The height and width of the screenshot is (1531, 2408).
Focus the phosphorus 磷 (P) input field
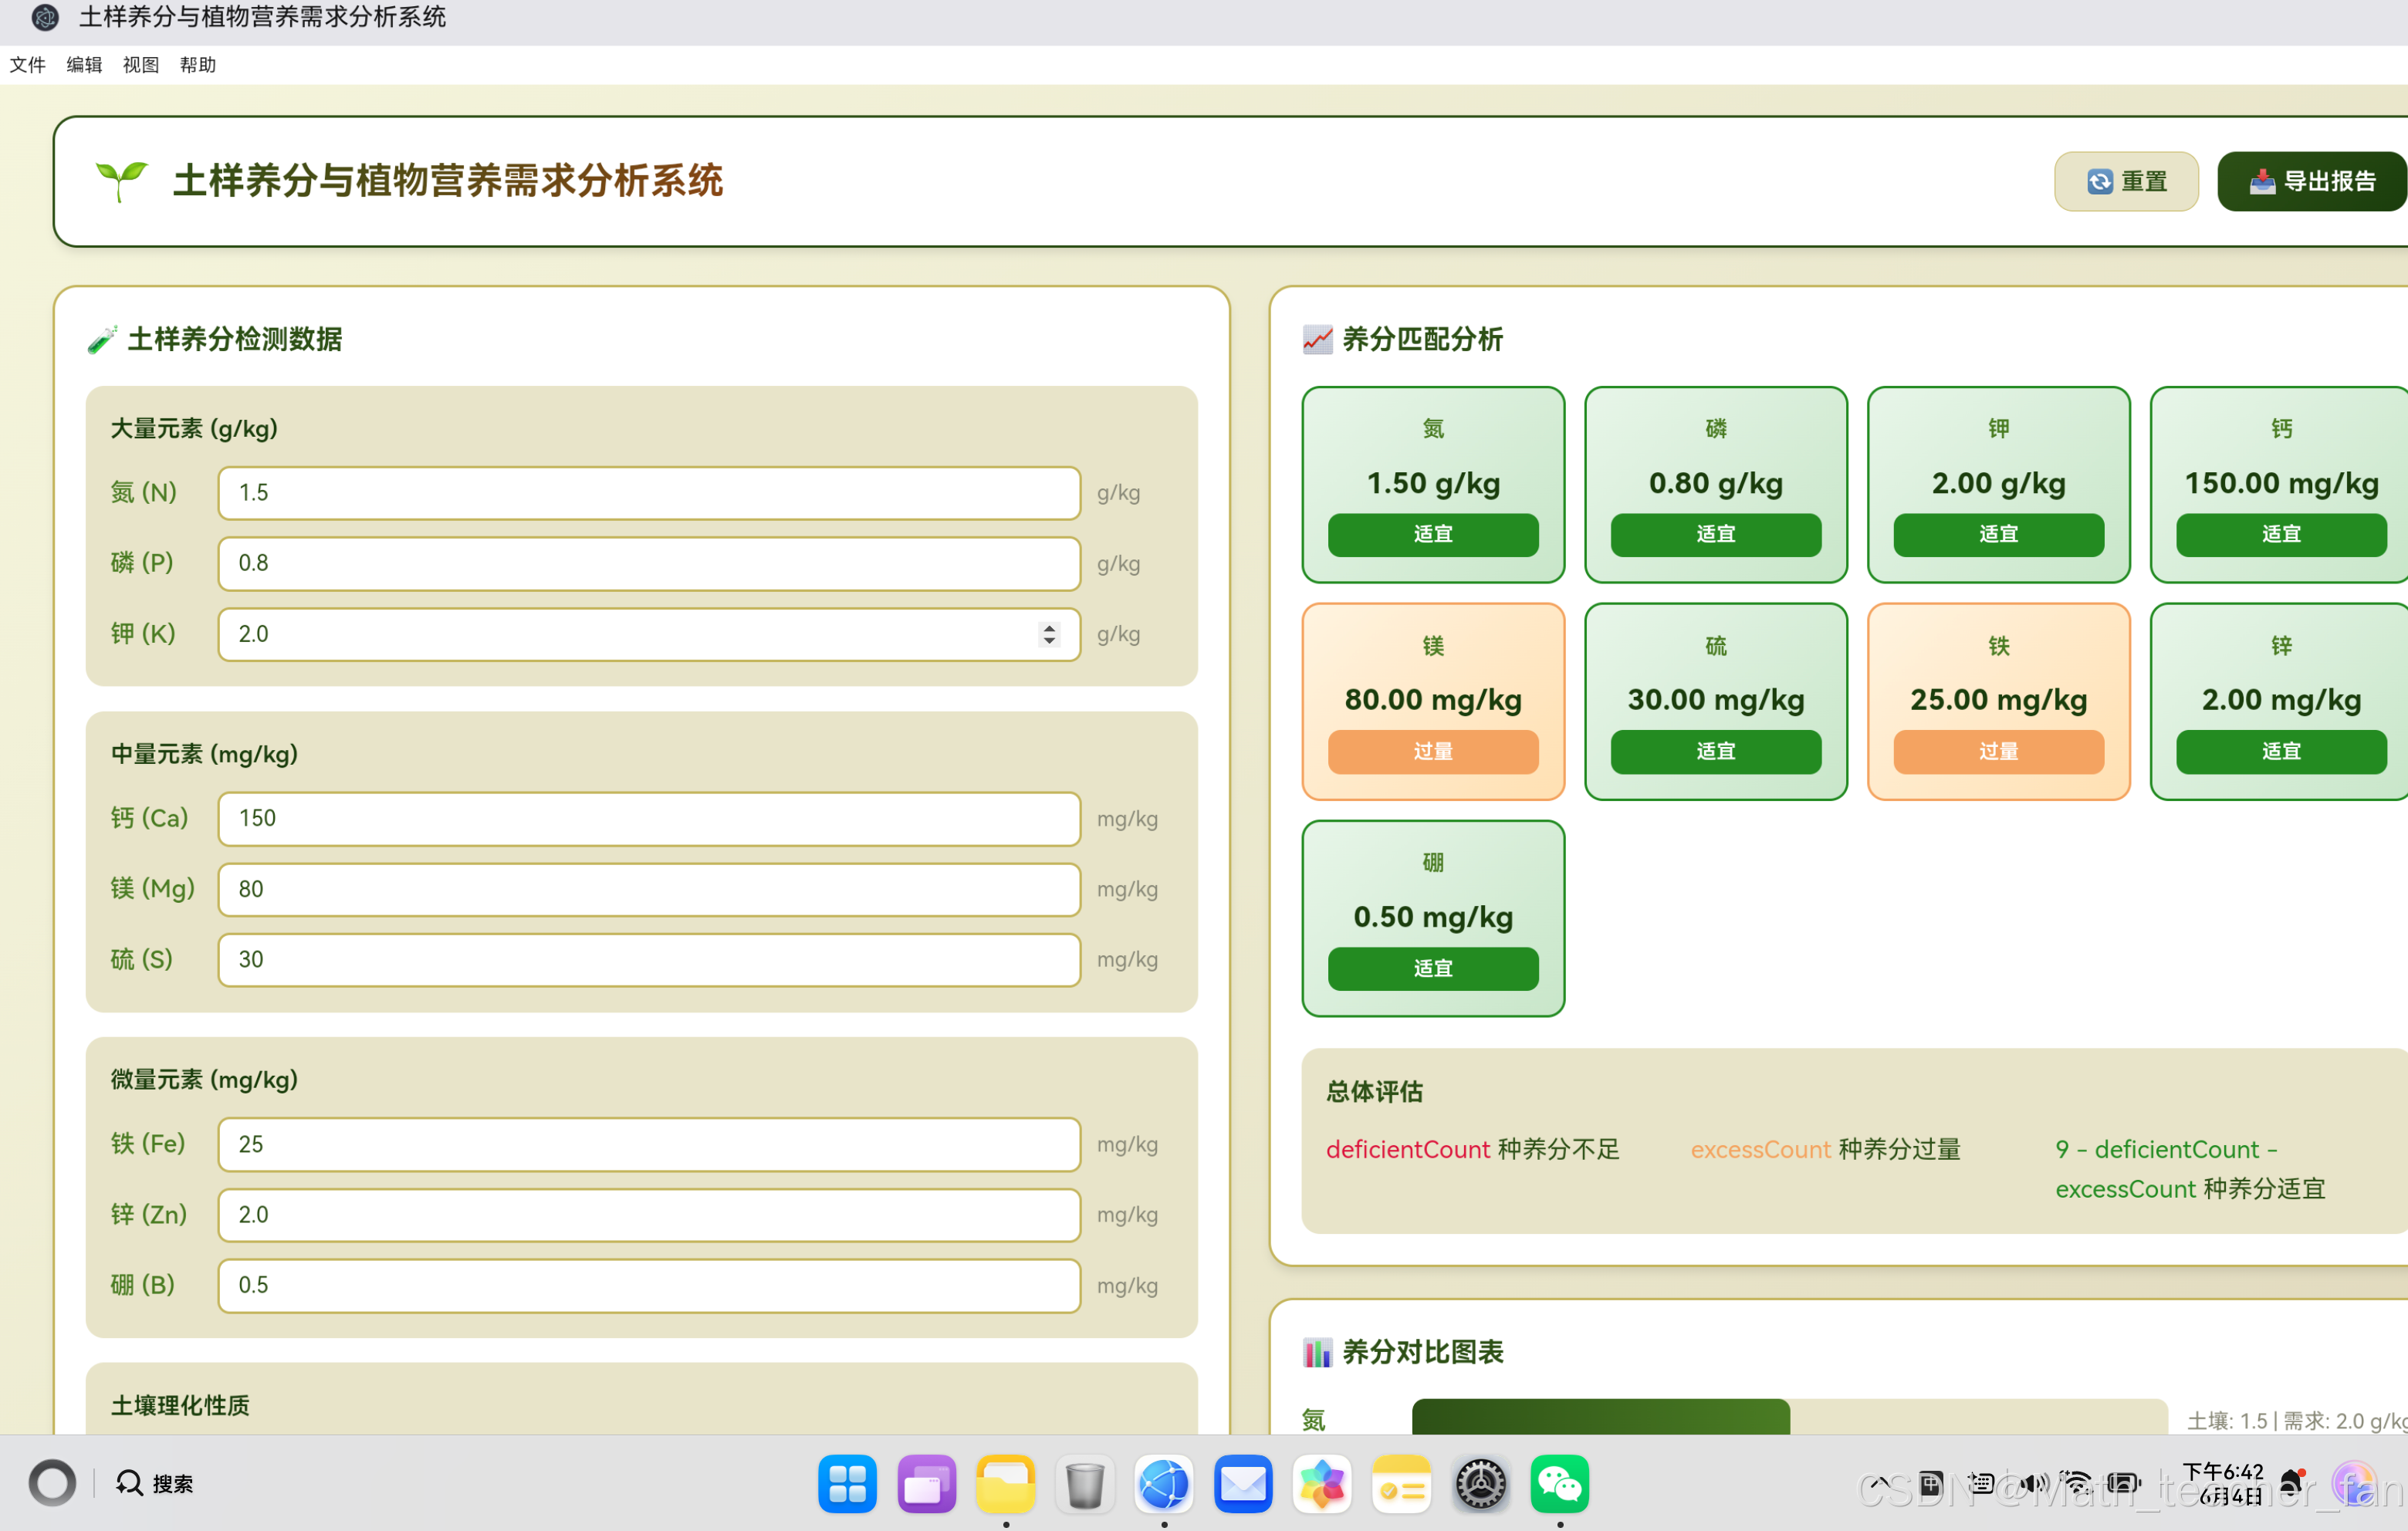coord(649,563)
